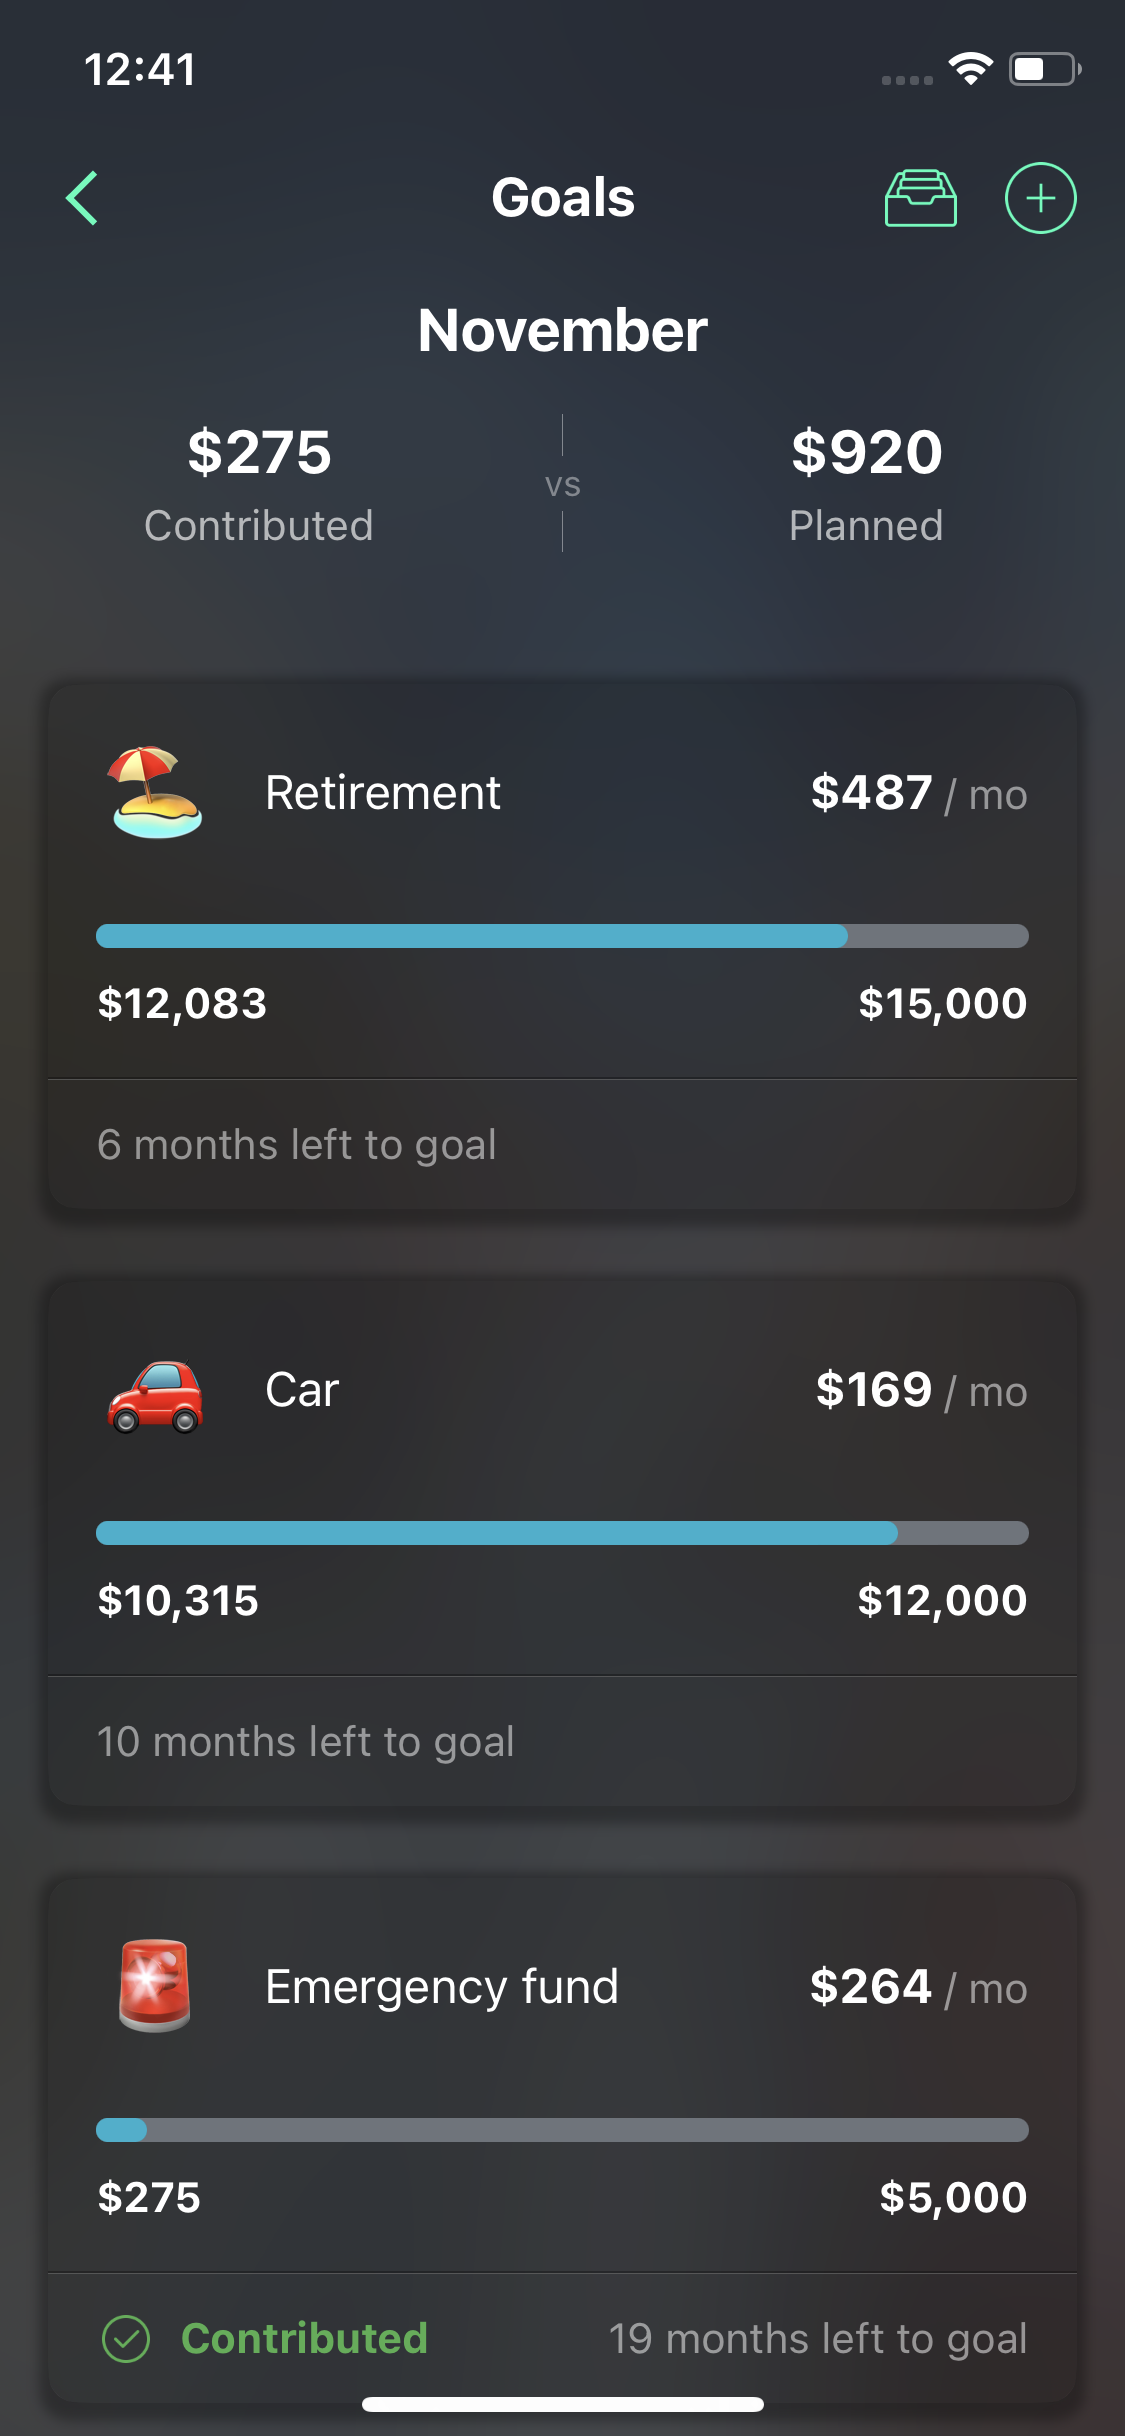This screenshot has width=1125, height=2436.
Task: Open the Car goal title
Action: 302,1390
